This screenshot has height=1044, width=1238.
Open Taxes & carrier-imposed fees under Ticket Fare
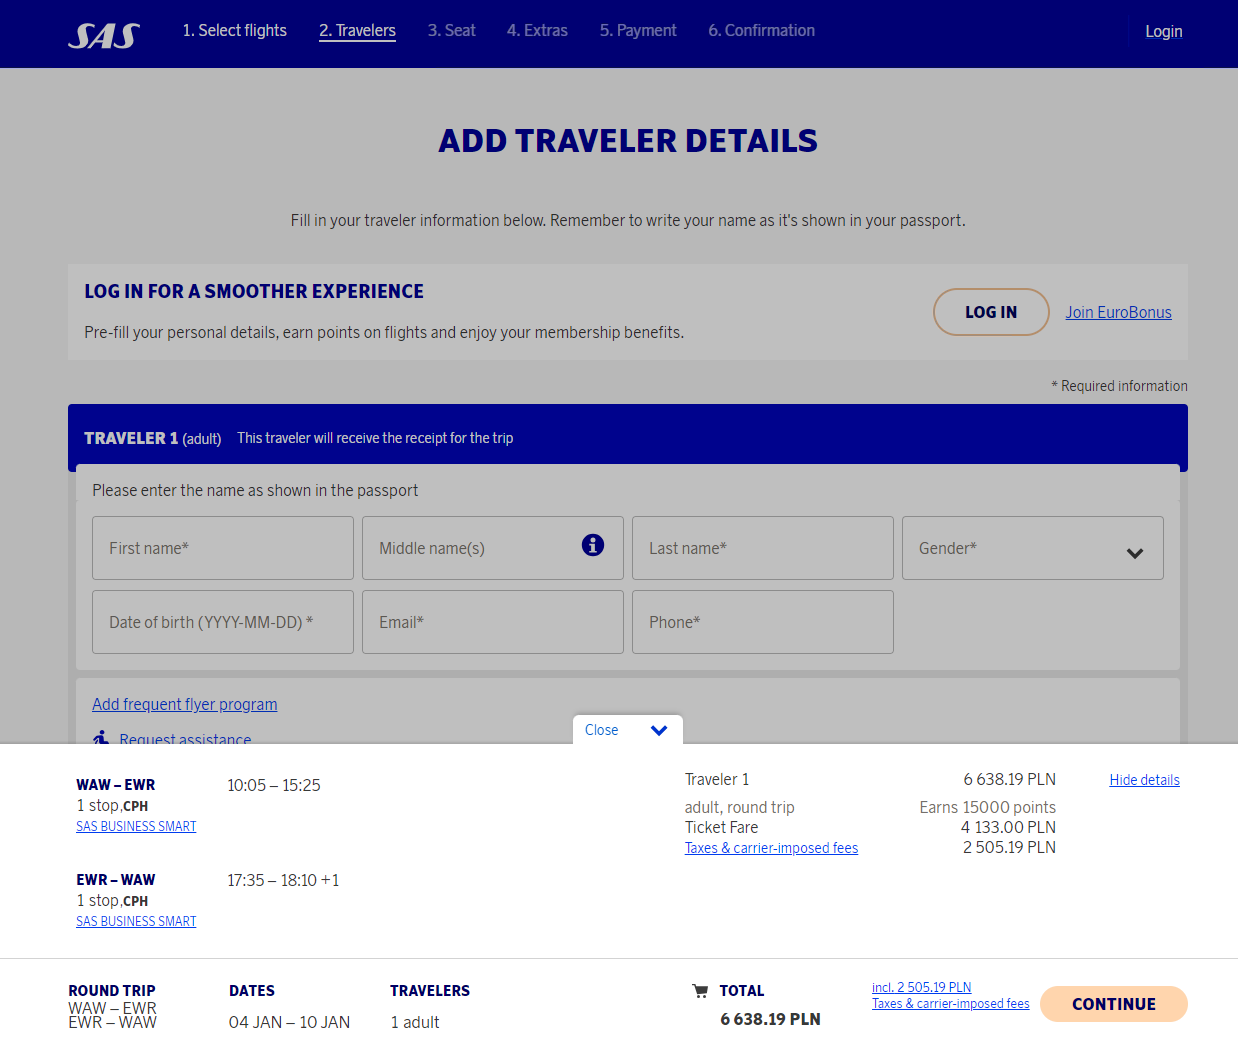click(771, 848)
